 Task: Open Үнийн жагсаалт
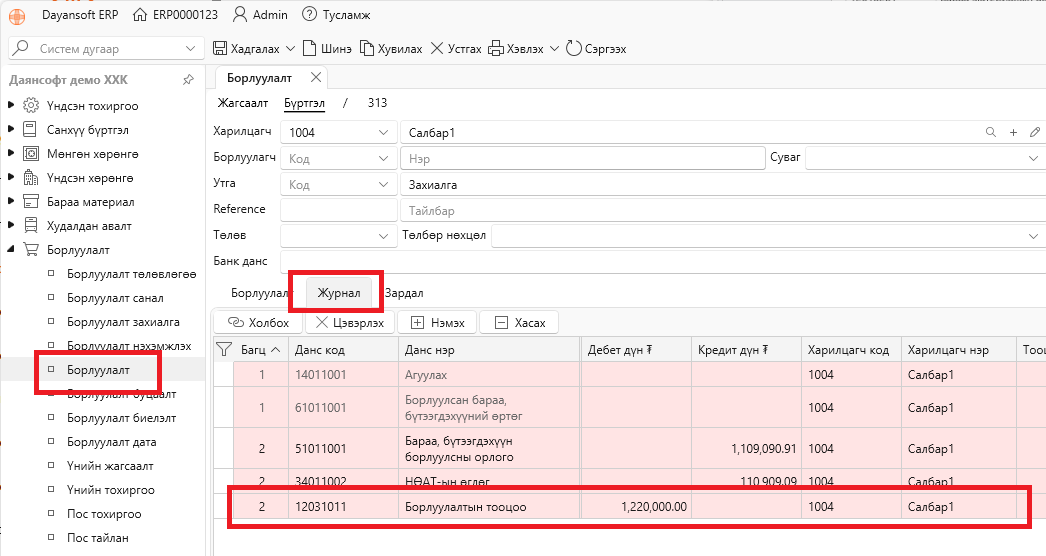(110, 466)
